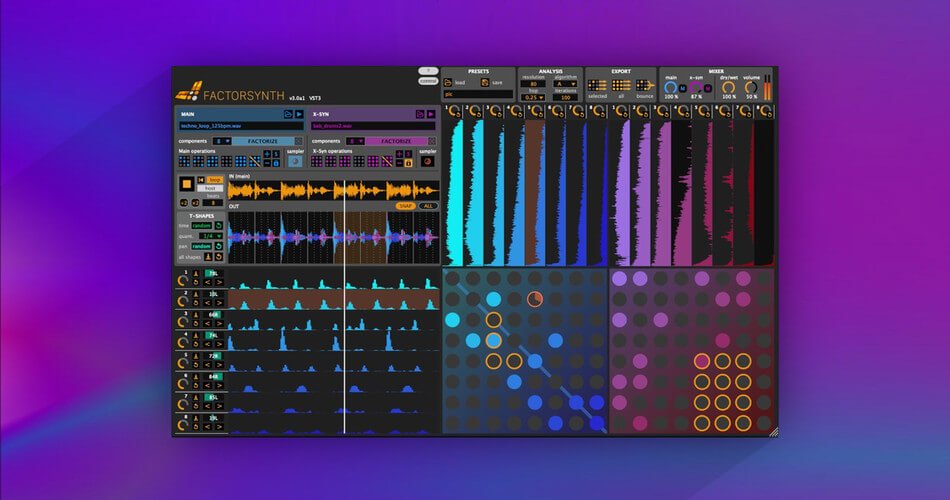This screenshot has width=950, height=500.
Task: Open file browser in X-SYN section
Action: 420,114
